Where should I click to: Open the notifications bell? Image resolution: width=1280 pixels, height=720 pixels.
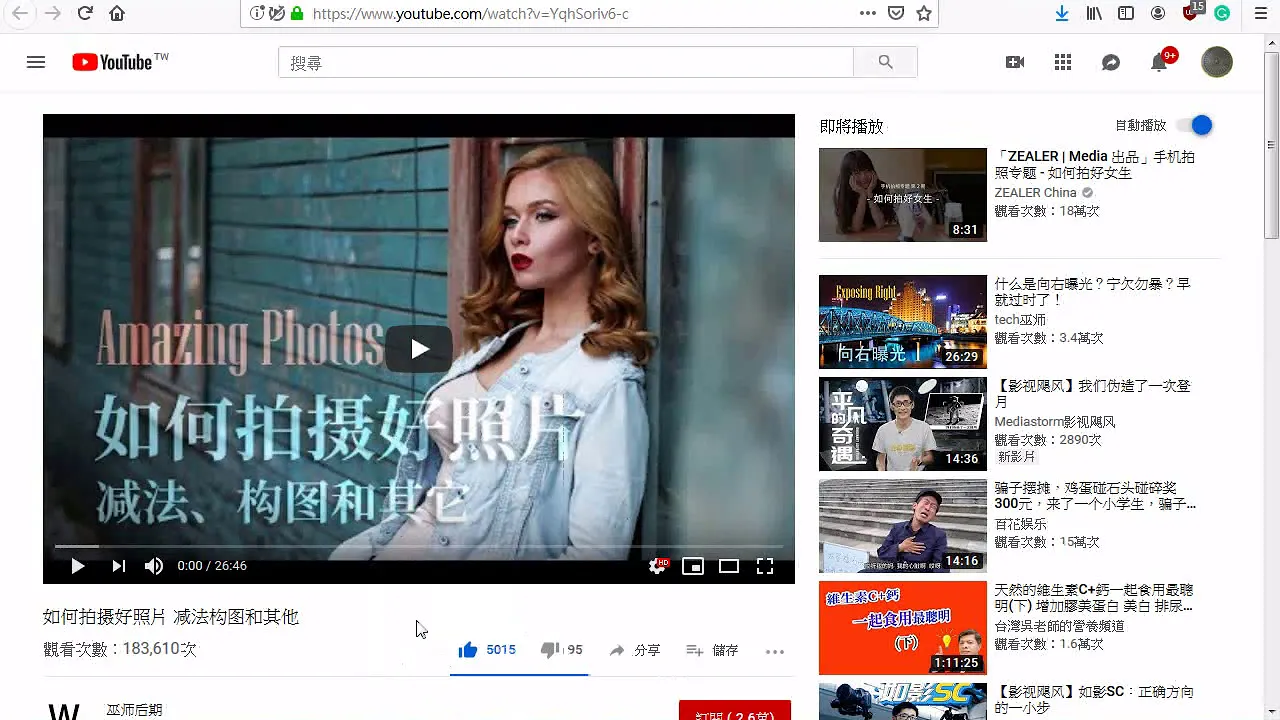(x=1159, y=62)
